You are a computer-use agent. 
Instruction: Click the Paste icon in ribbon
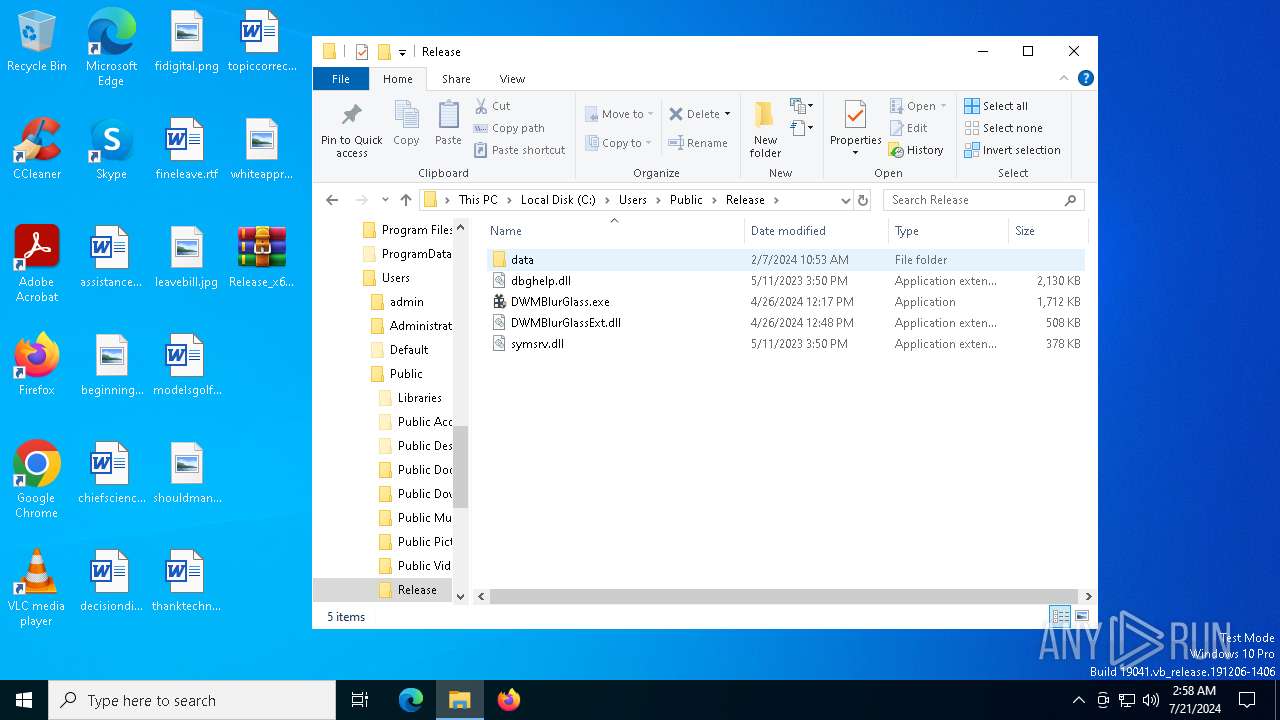pyautogui.click(x=448, y=116)
